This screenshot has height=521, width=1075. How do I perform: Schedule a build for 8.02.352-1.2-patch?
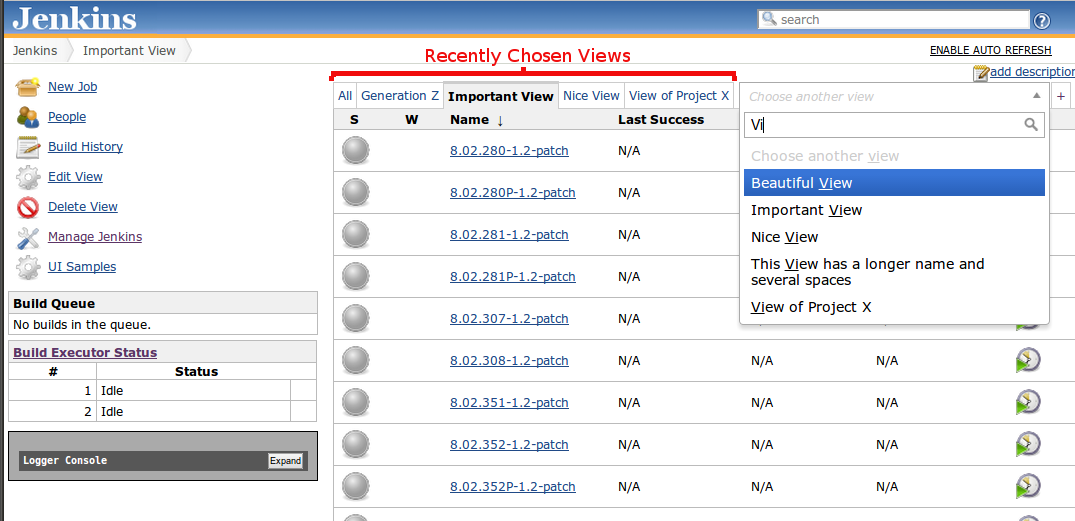(1028, 444)
